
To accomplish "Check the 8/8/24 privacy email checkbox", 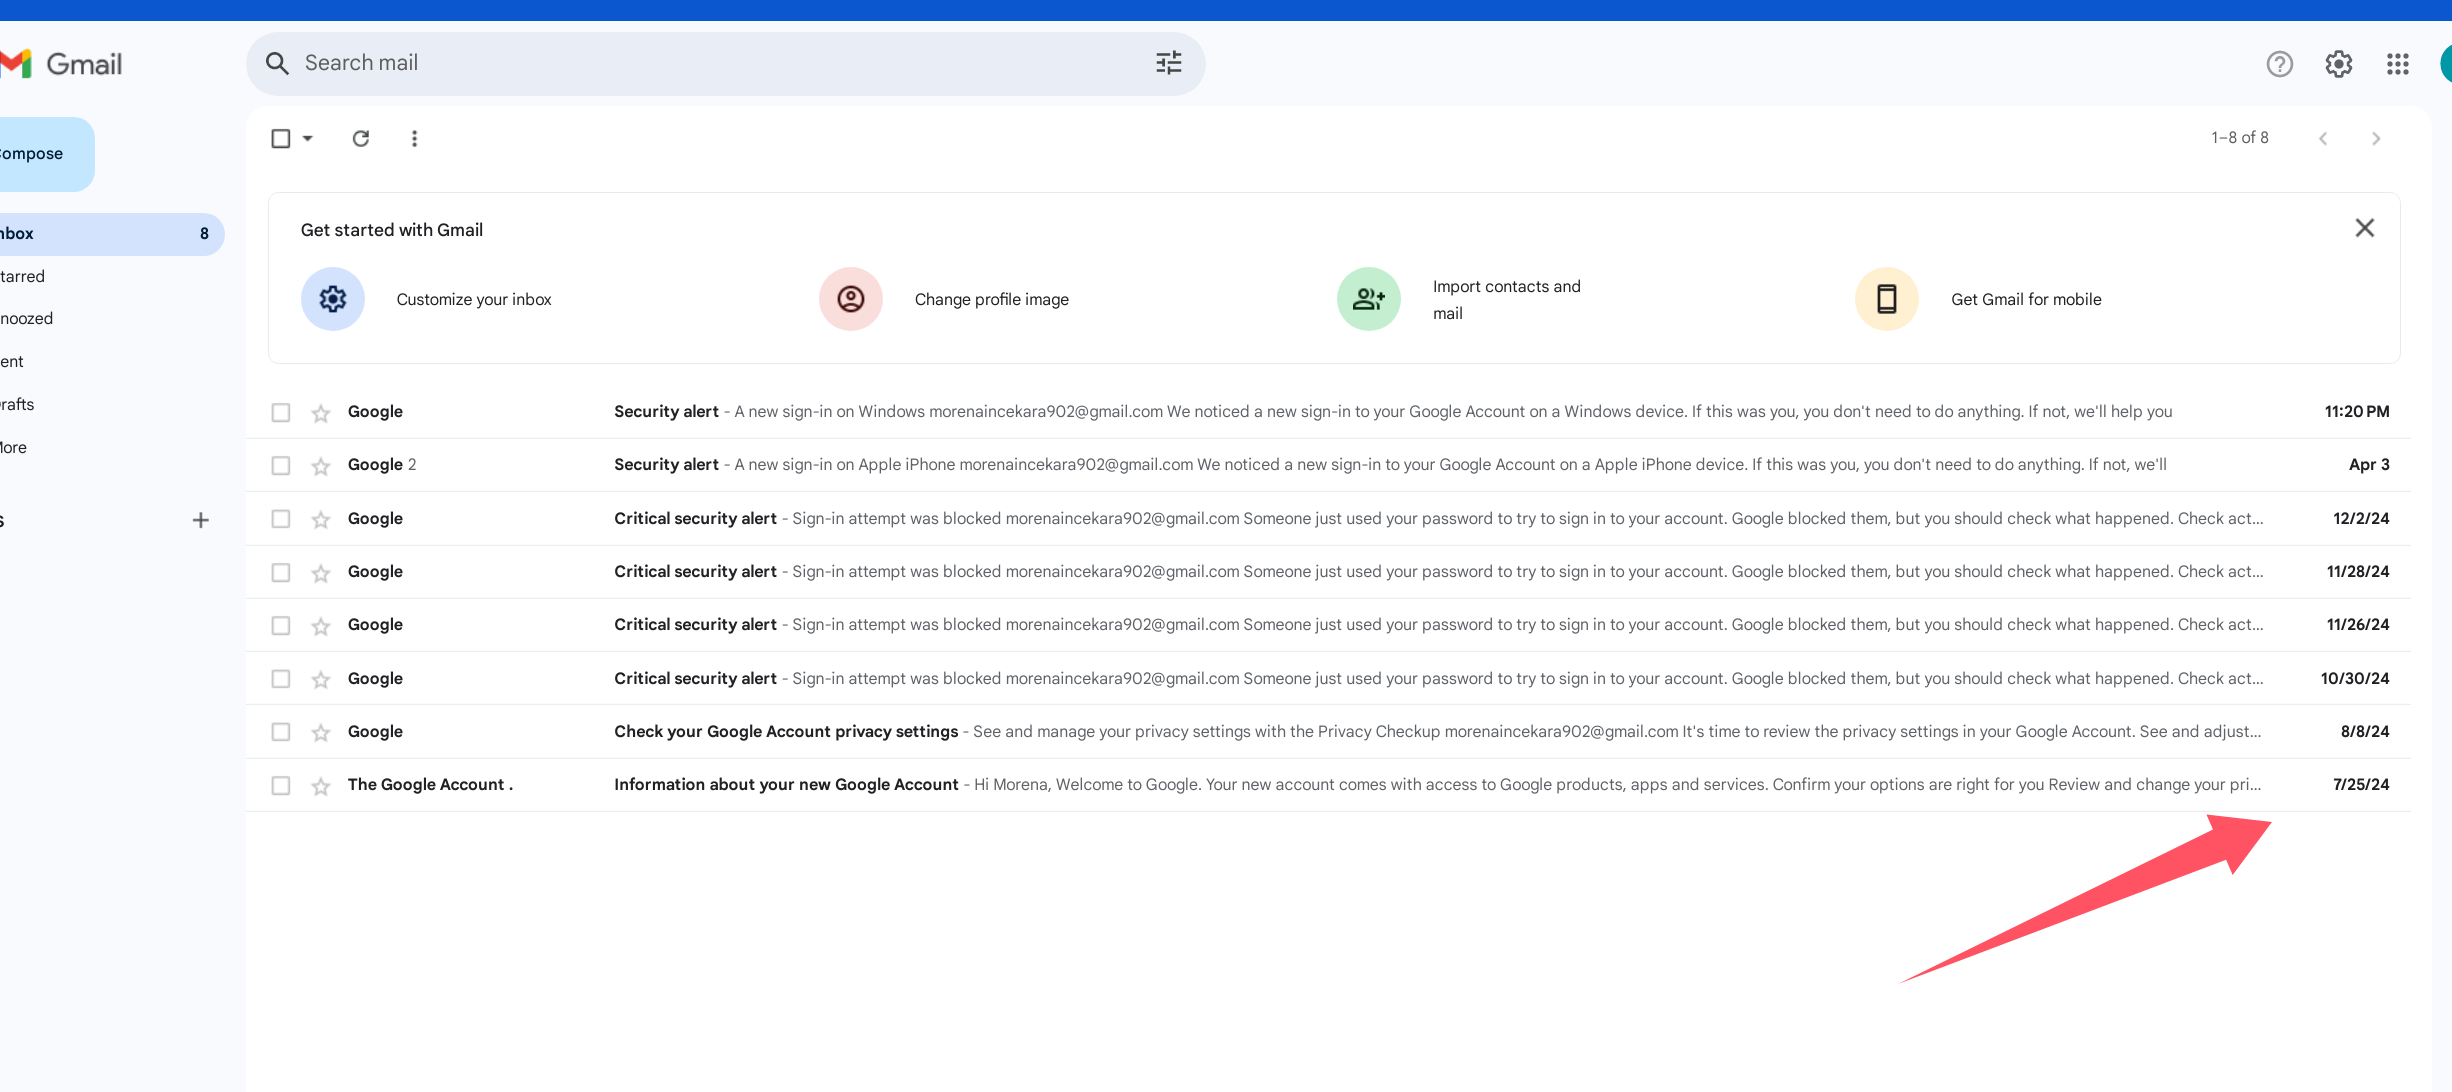I will tap(281, 732).
